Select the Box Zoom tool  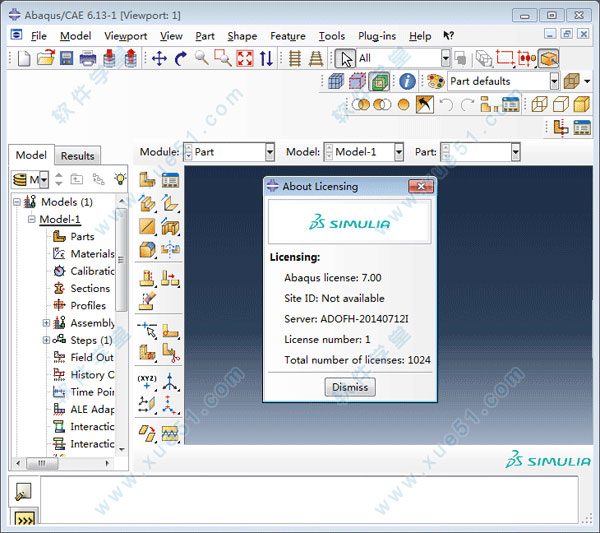(x=223, y=59)
